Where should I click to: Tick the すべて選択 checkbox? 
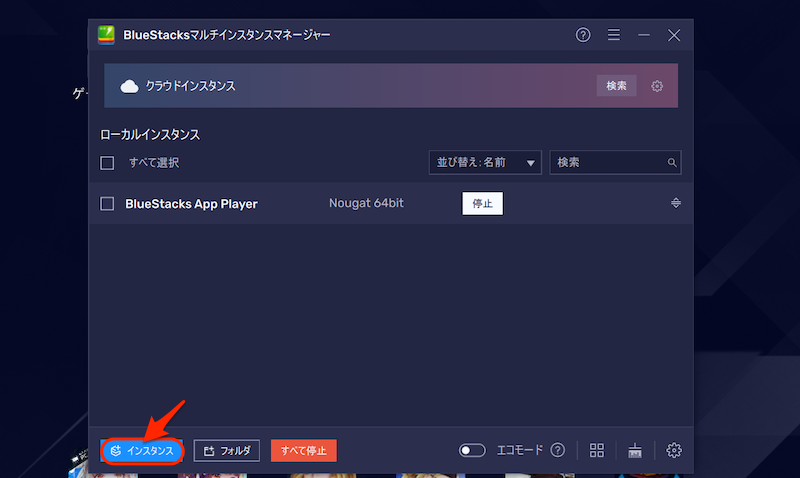[108, 162]
